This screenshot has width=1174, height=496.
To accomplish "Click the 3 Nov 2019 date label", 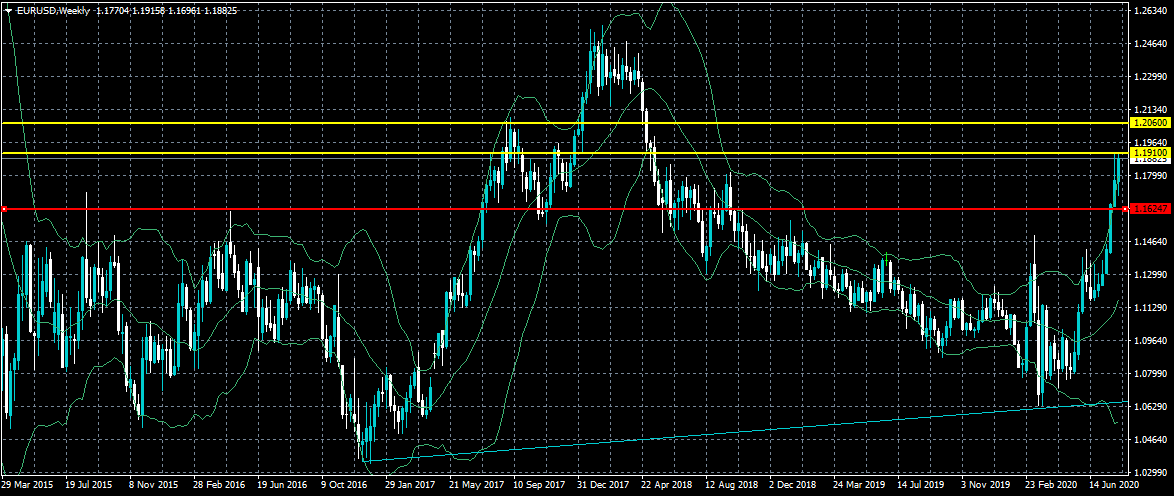I will pos(986,486).
